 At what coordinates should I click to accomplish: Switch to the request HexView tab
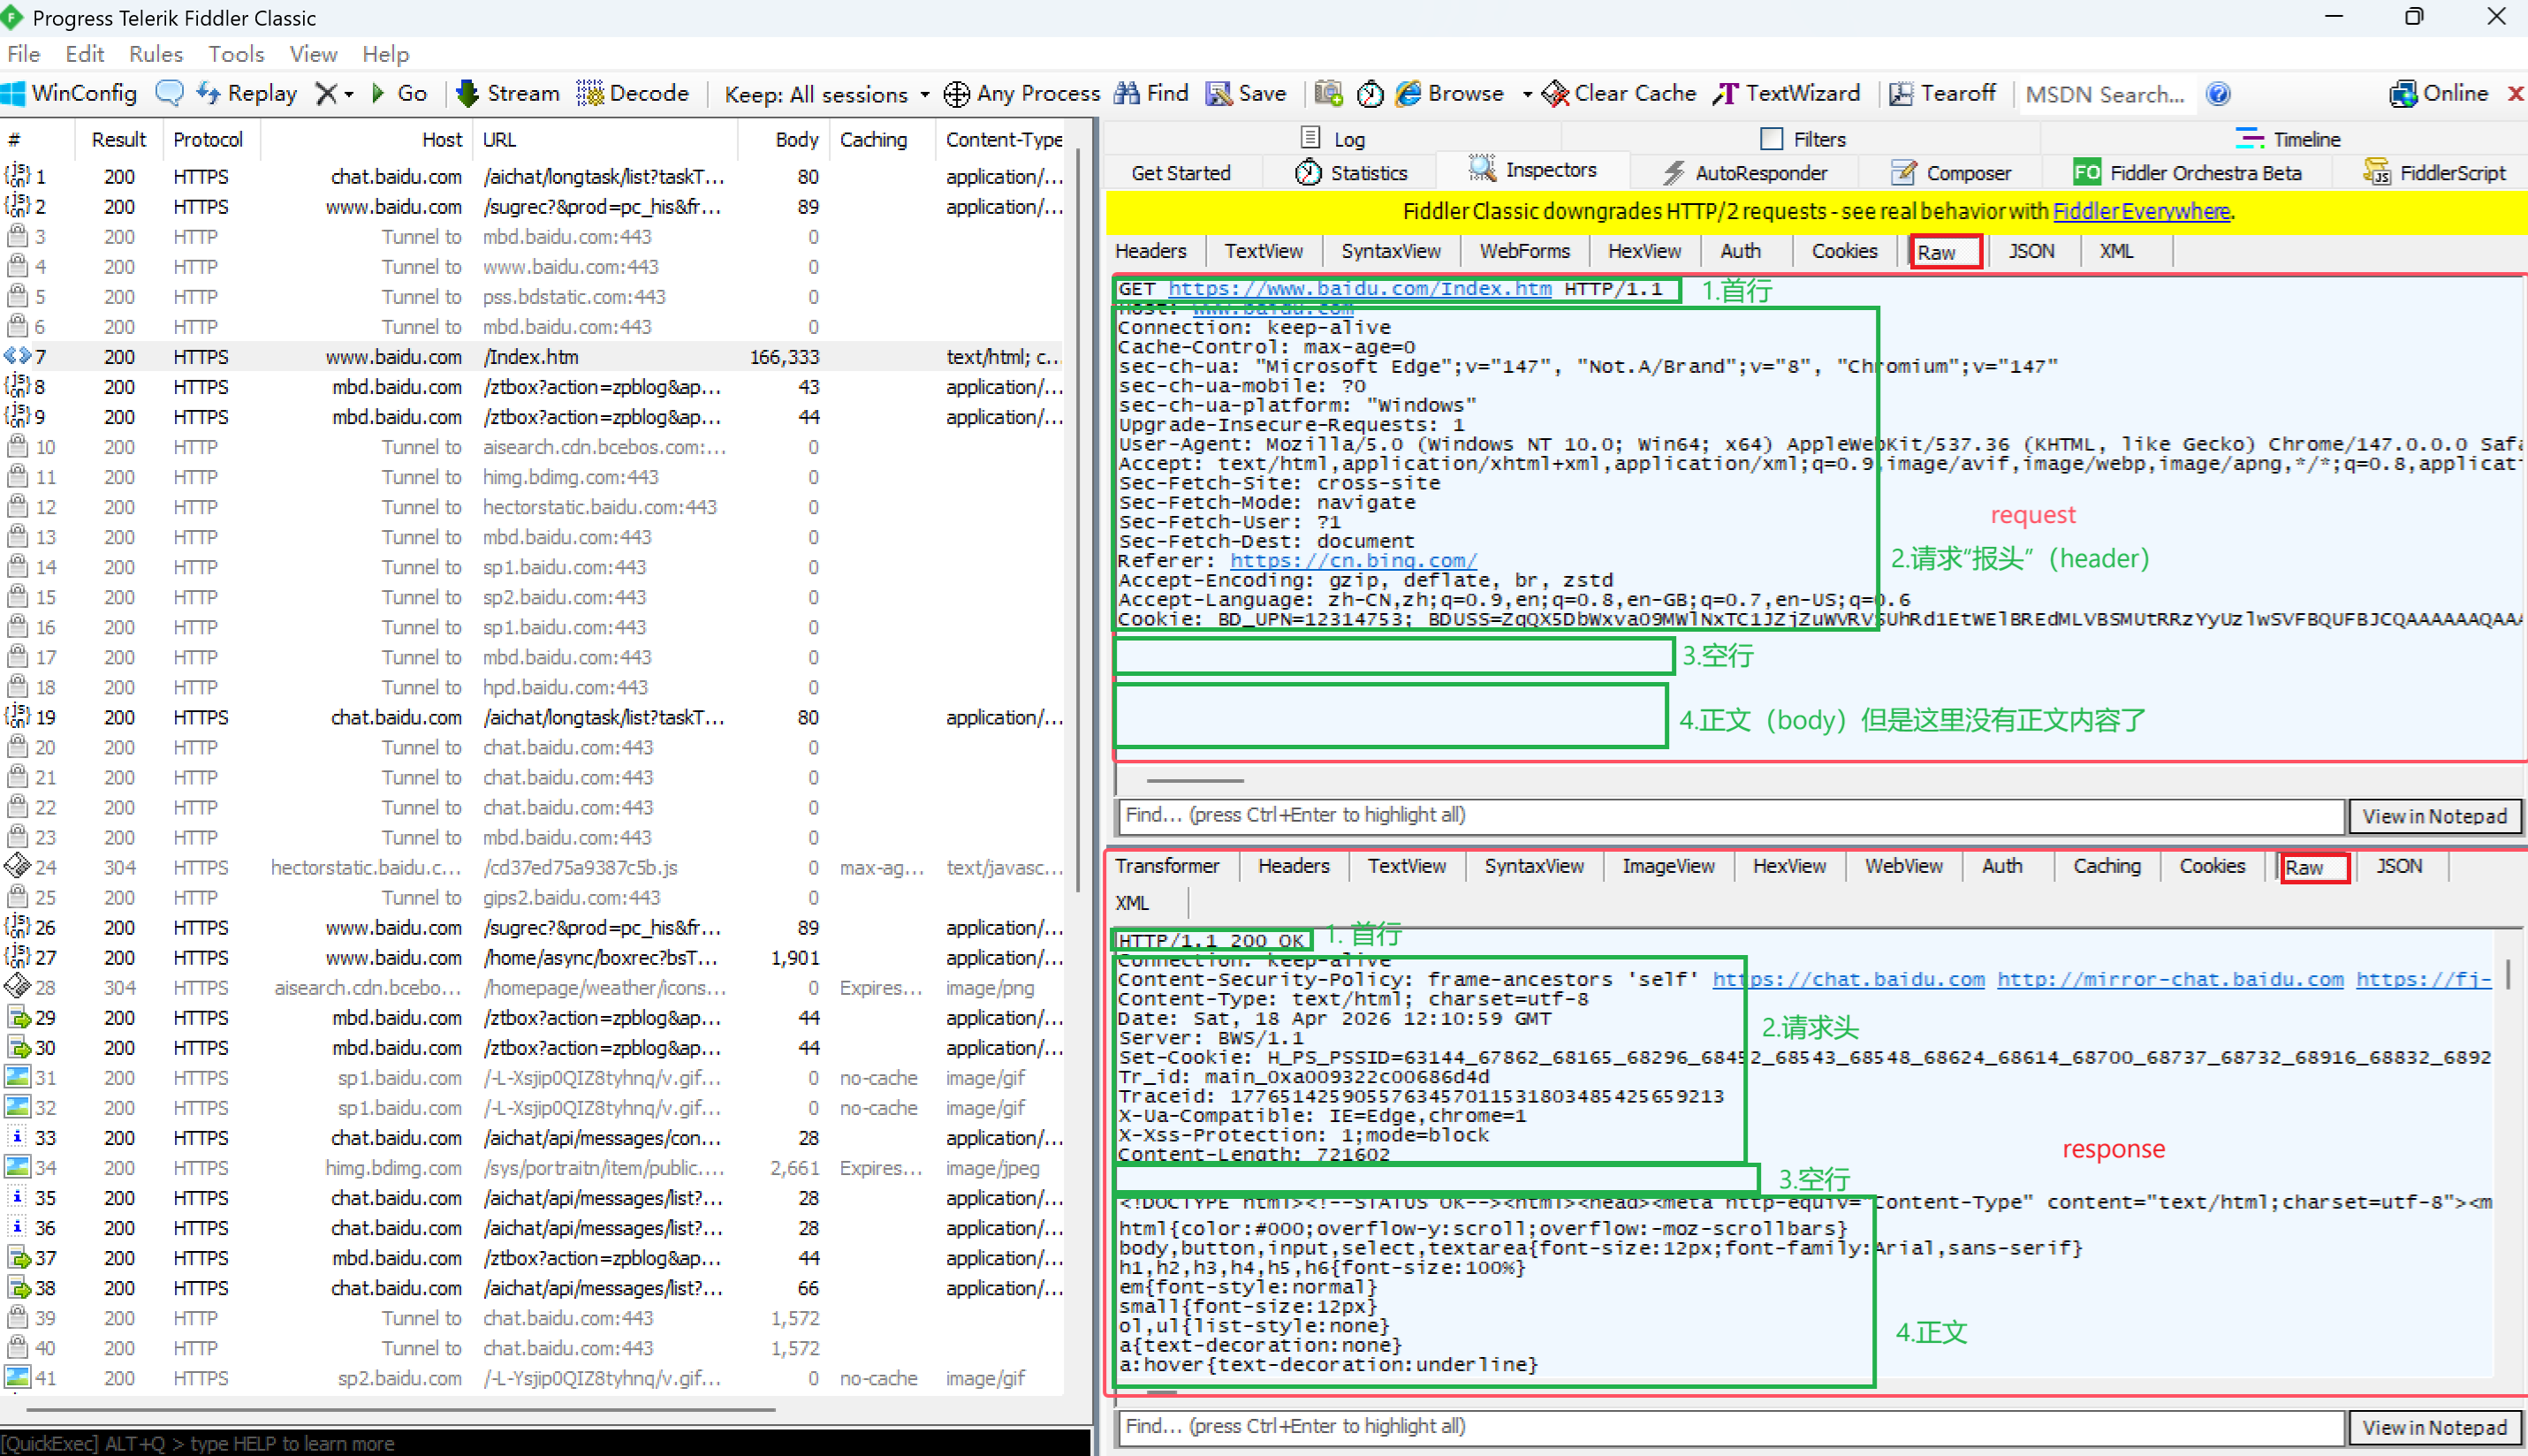[1644, 251]
